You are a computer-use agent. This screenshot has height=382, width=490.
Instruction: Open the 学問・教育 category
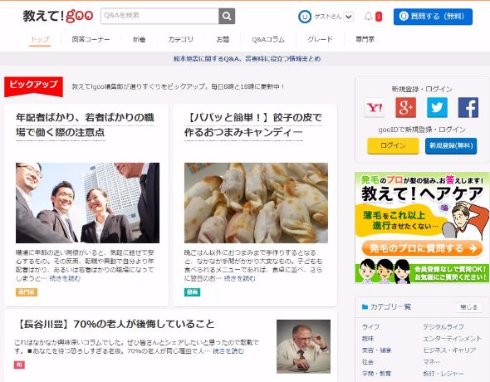point(376,373)
